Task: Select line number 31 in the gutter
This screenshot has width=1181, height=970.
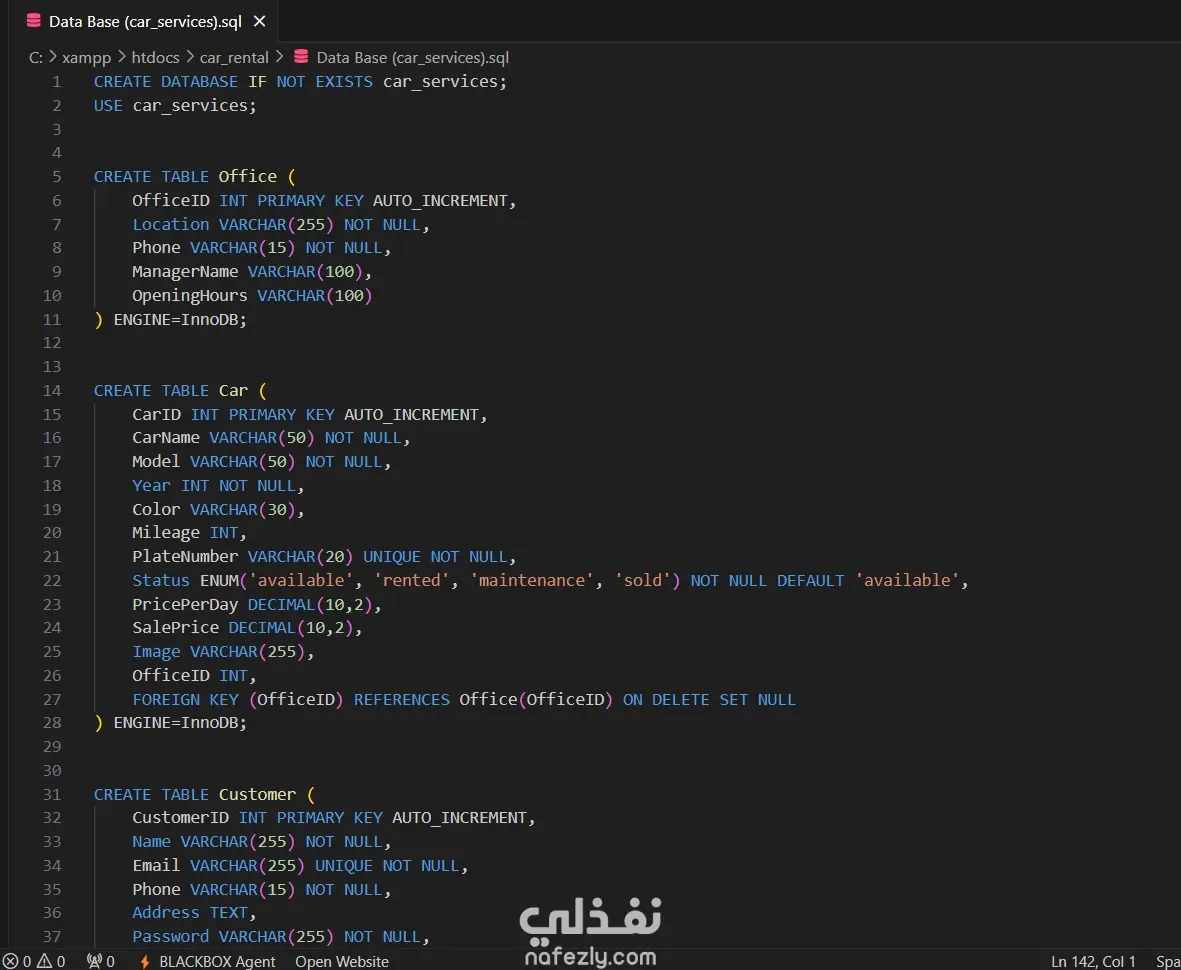Action: (52, 795)
